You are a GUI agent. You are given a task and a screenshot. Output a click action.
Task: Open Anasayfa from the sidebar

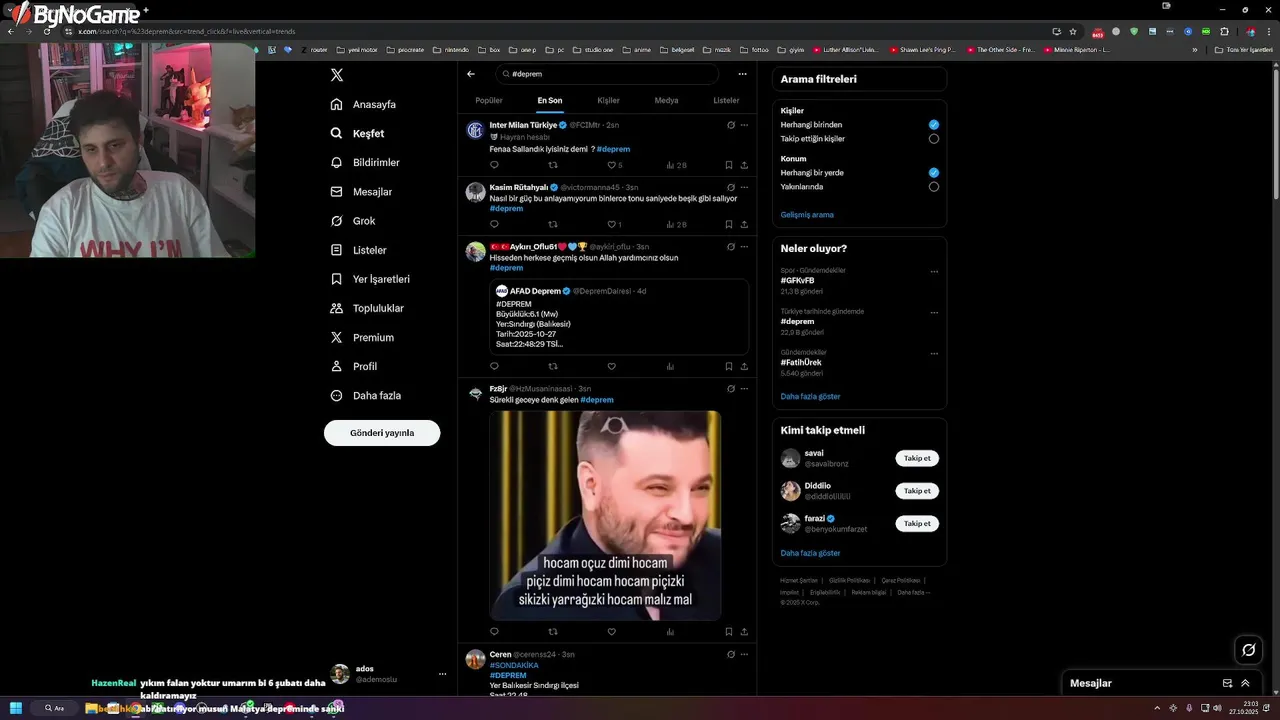(363, 105)
